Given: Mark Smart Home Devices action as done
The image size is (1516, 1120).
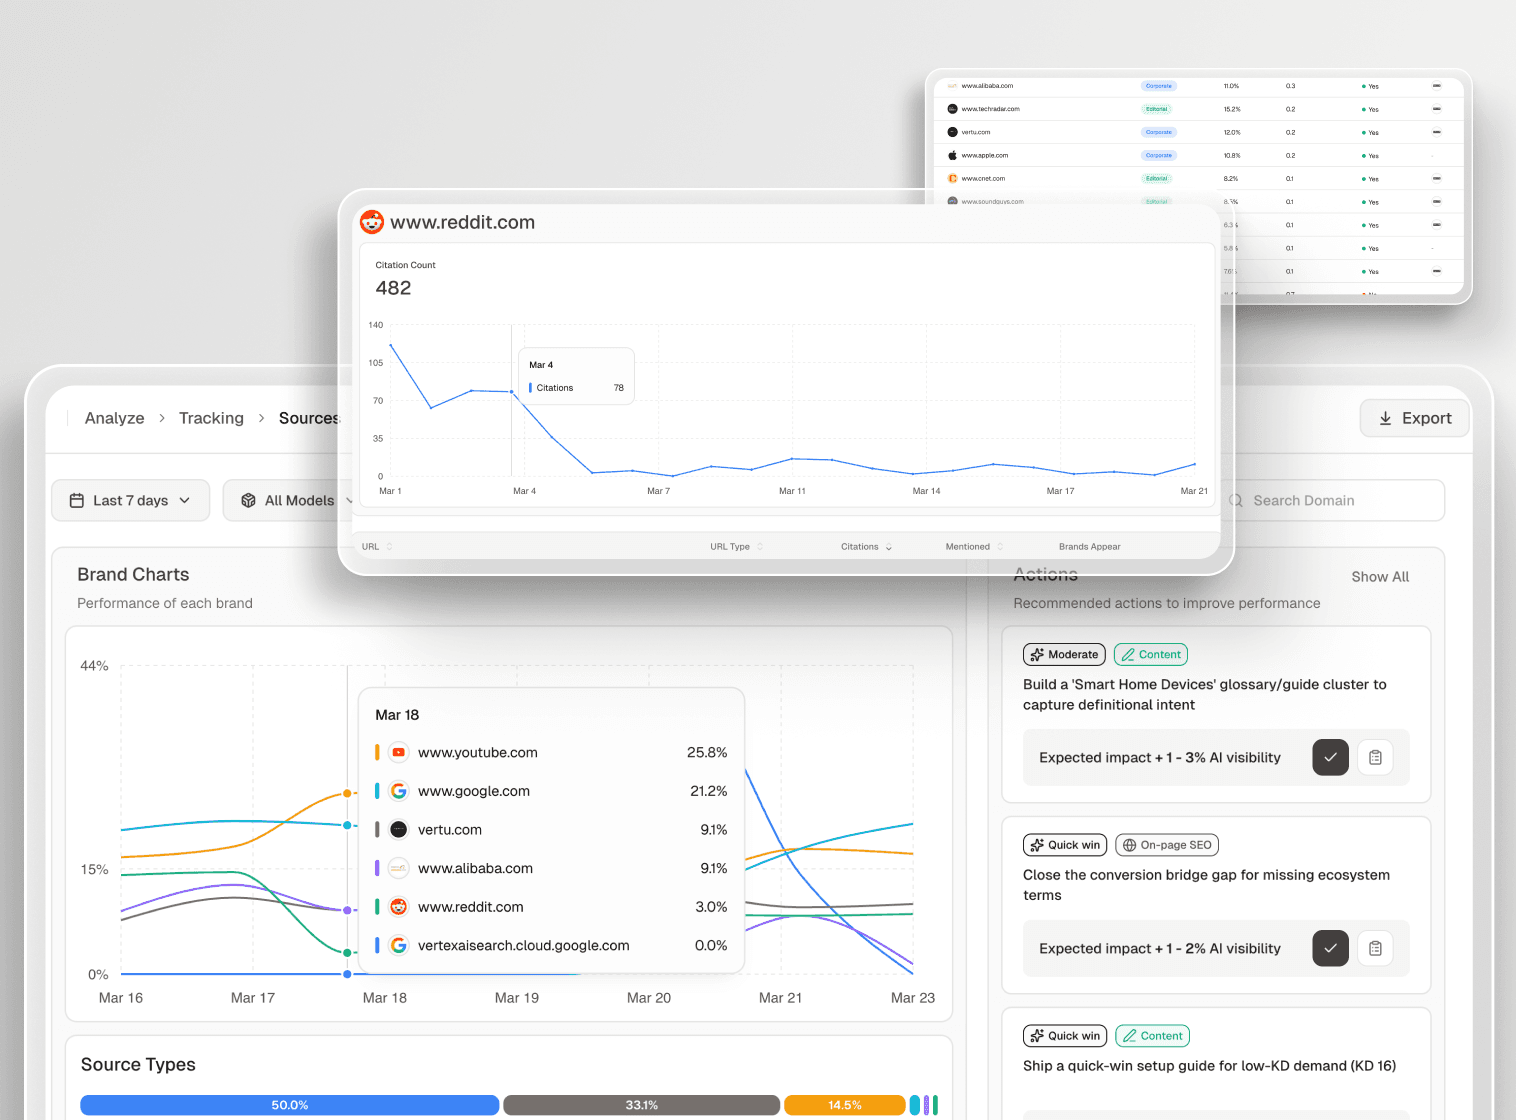Looking at the screenshot, I should [1330, 758].
